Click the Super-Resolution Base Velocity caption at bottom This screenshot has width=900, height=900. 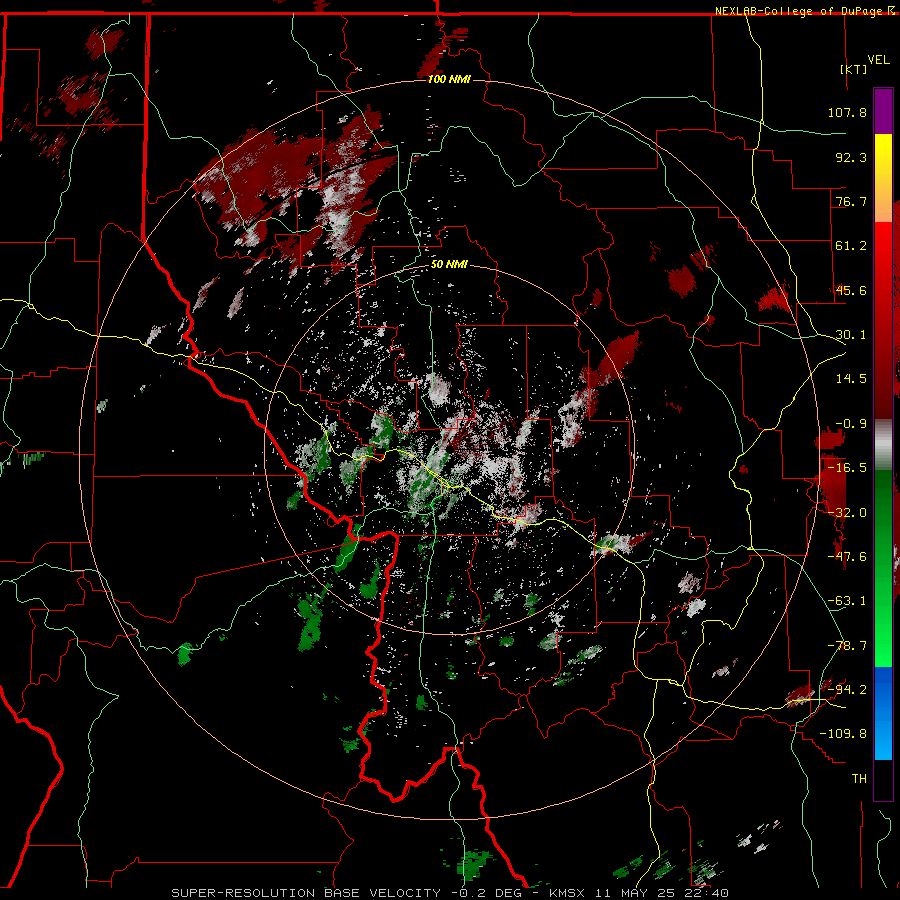[451, 893]
